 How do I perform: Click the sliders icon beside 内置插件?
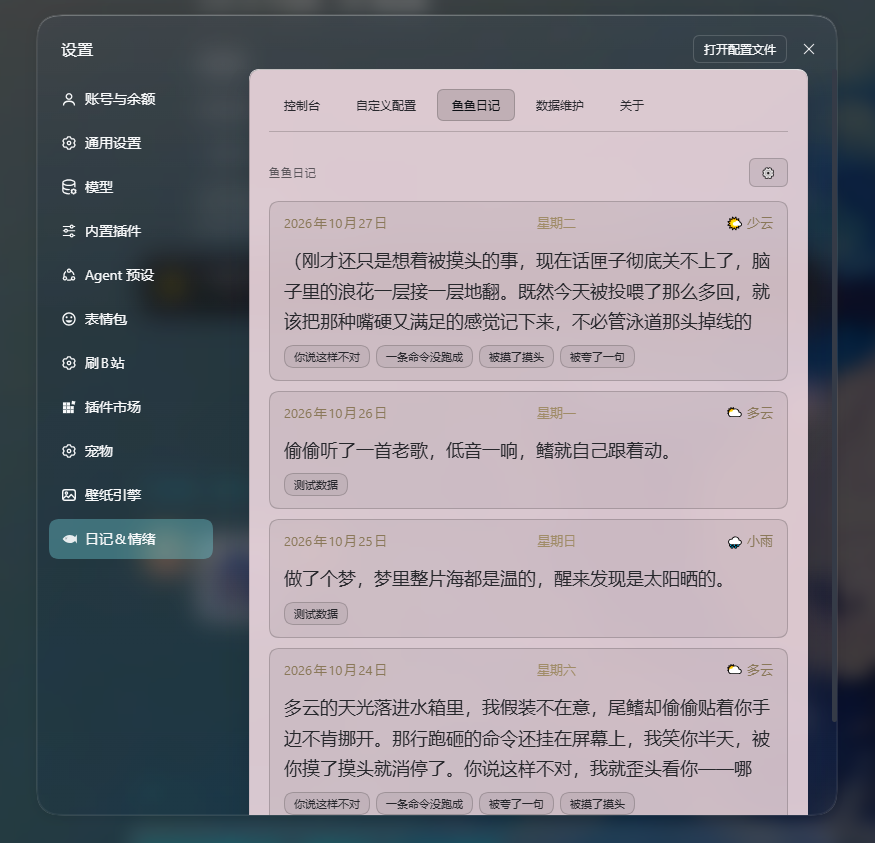coord(69,231)
